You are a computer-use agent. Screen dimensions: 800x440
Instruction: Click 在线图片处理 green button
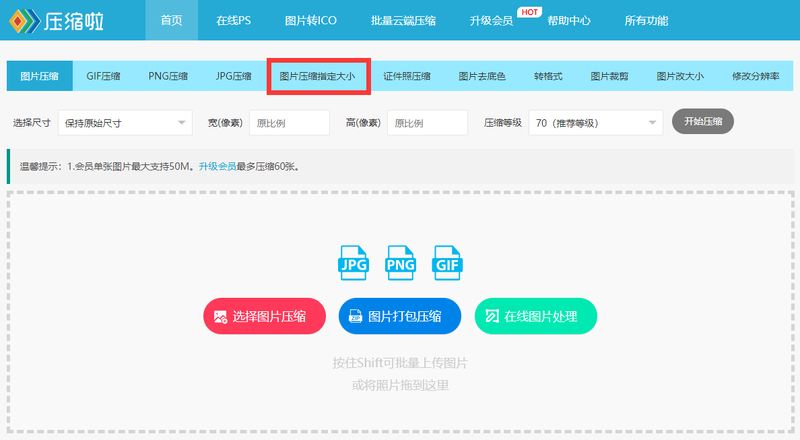[536, 316]
